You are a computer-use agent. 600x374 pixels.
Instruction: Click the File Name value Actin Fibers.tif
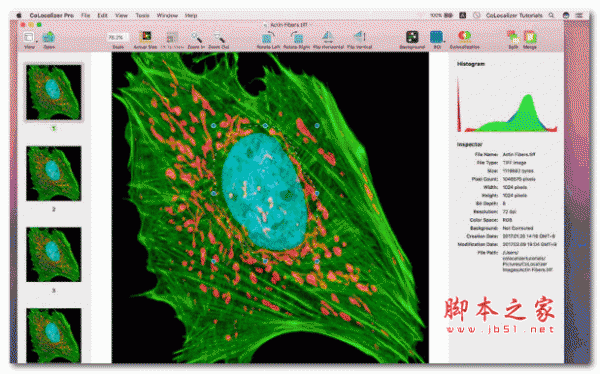pyautogui.click(x=519, y=154)
